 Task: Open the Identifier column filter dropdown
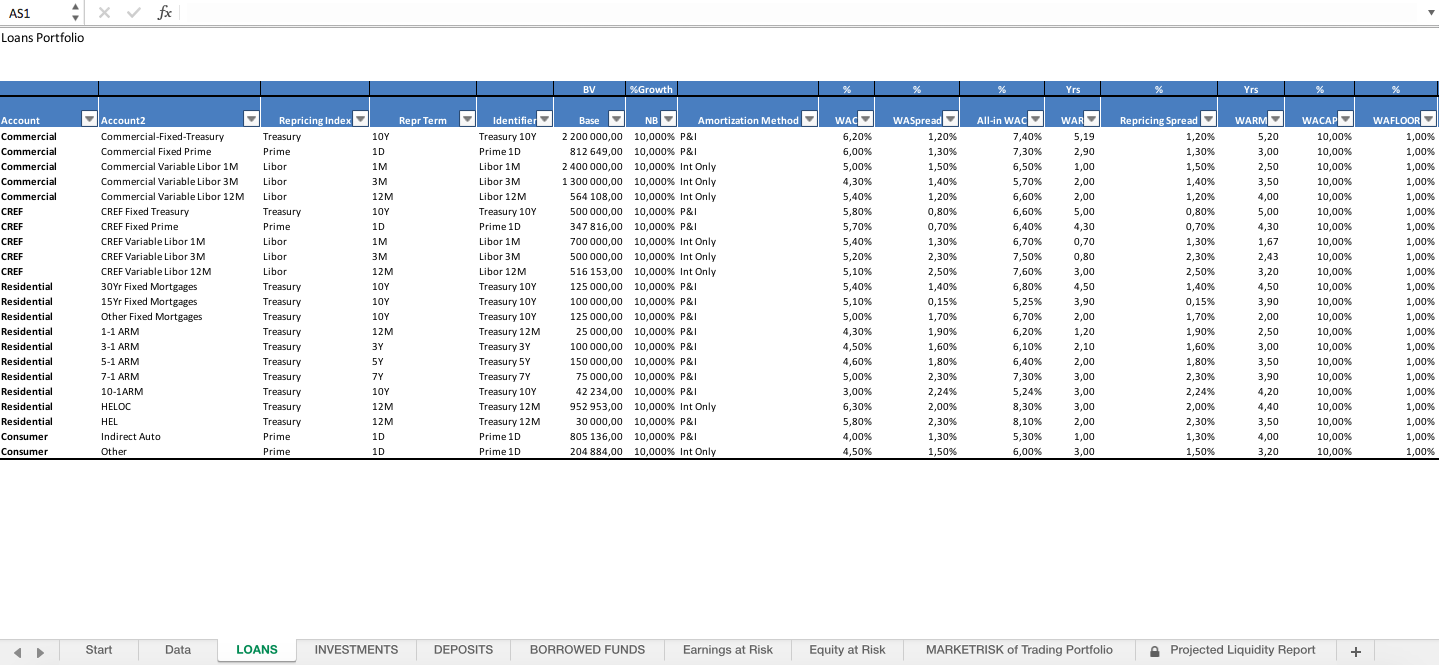click(x=544, y=118)
